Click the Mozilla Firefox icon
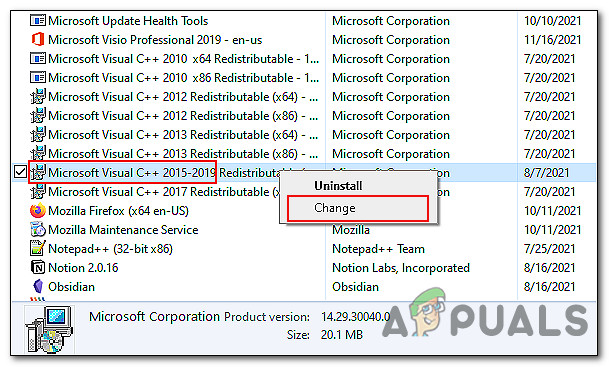The height and width of the screenshot is (367, 609). point(38,211)
